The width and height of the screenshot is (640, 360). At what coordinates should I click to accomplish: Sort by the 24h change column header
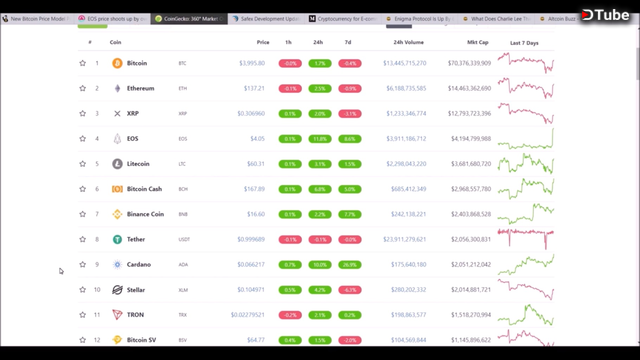click(x=318, y=42)
